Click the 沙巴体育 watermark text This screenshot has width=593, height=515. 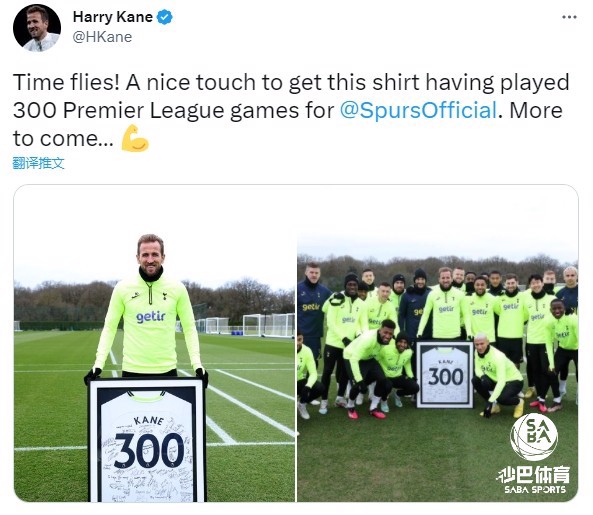[x=533, y=475]
